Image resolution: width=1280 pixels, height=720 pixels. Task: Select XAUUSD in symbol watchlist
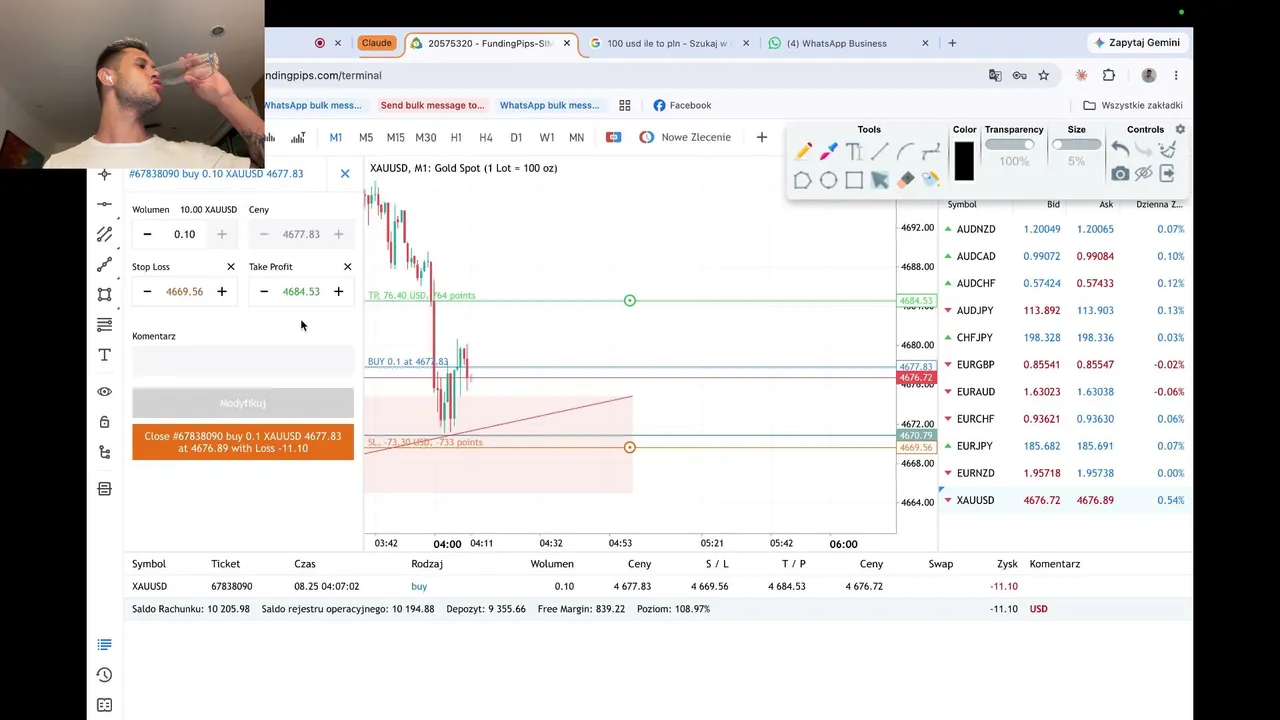pos(1064,500)
